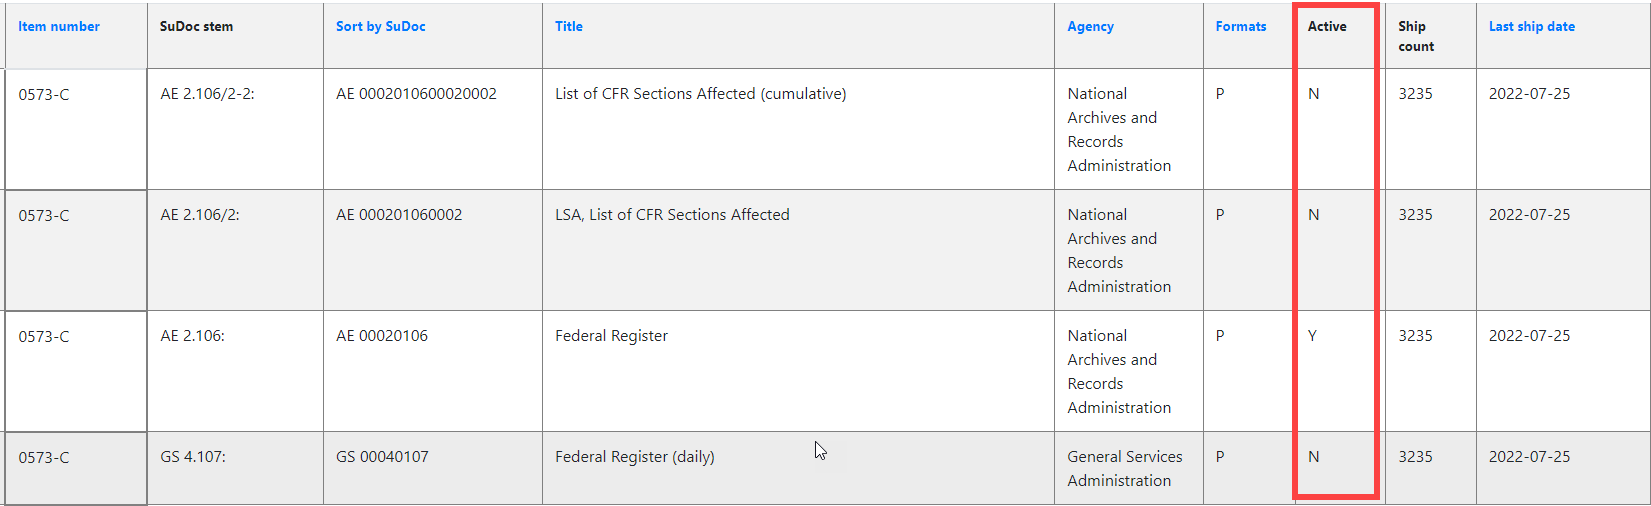Select the "AE 000201060002" sort value cell
The width and height of the screenshot is (1651, 506).
399,215
